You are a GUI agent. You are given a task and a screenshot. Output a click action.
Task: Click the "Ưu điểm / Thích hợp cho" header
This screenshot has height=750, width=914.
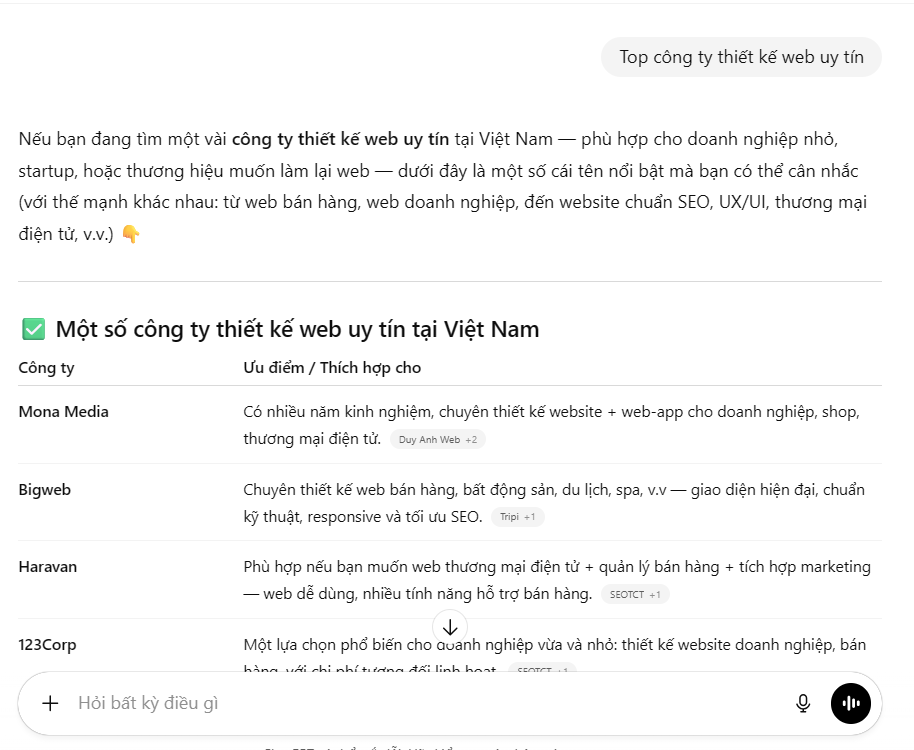coord(332,368)
